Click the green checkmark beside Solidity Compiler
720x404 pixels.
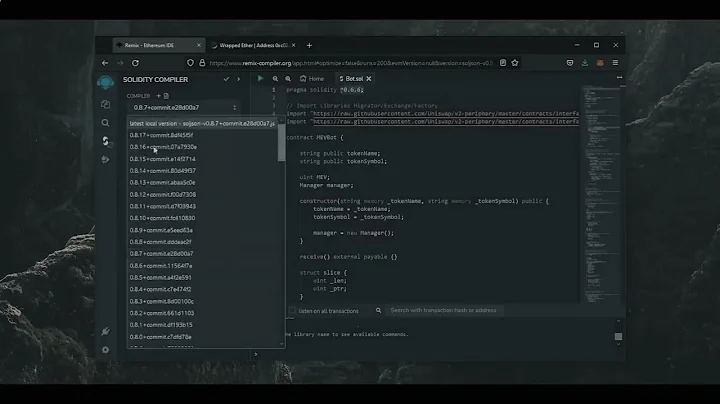[226, 79]
